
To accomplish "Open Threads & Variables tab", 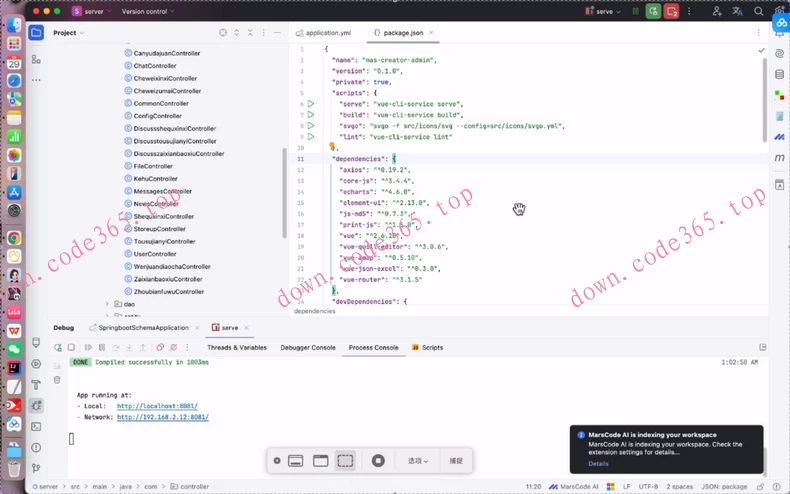I will (x=237, y=347).
